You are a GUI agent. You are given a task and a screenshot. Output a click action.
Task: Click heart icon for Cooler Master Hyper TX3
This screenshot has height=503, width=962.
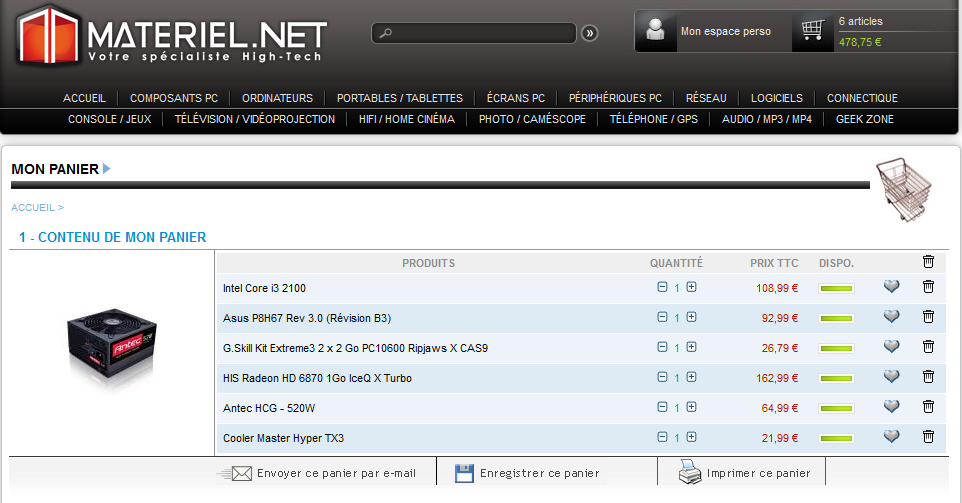891,437
